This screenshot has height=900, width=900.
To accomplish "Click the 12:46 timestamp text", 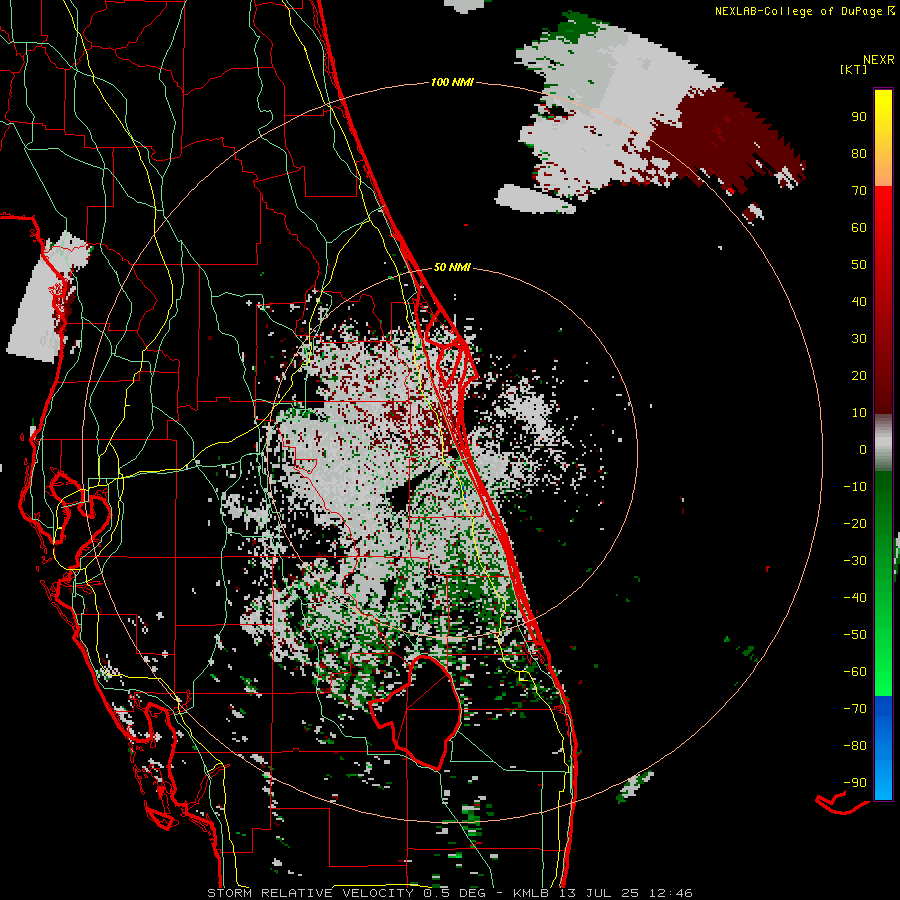I will [x=670, y=893].
